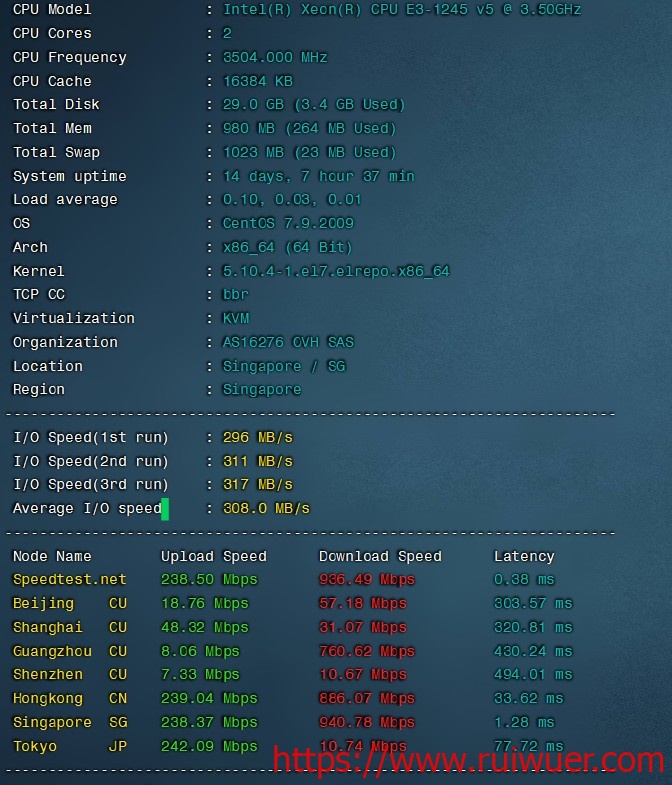
Task: Click the KVM virtualization value
Action: (235, 319)
